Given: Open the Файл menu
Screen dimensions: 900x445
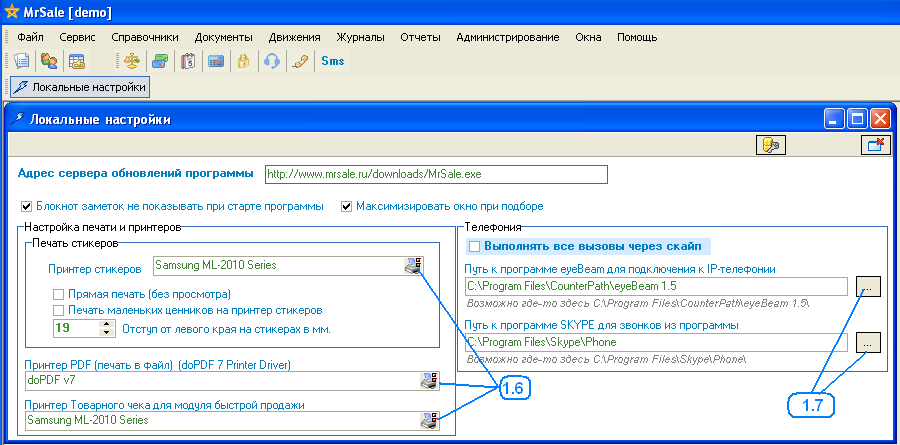Looking at the screenshot, I should (x=30, y=37).
